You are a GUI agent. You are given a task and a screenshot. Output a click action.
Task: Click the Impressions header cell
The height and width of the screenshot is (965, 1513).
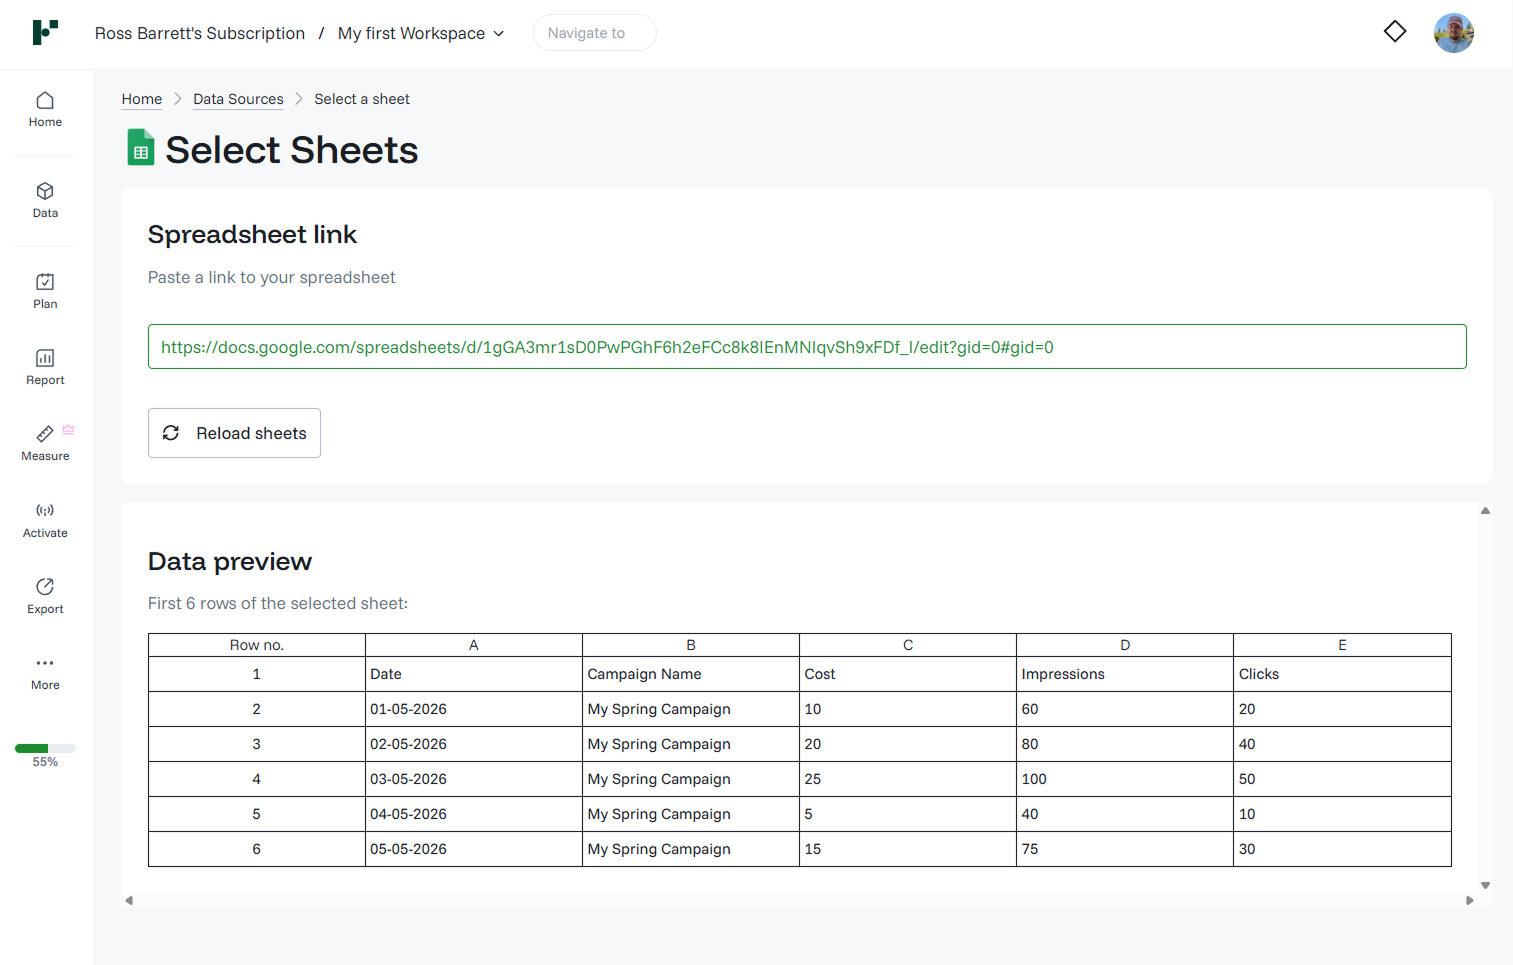pyautogui.click(x=1125, y=674)
